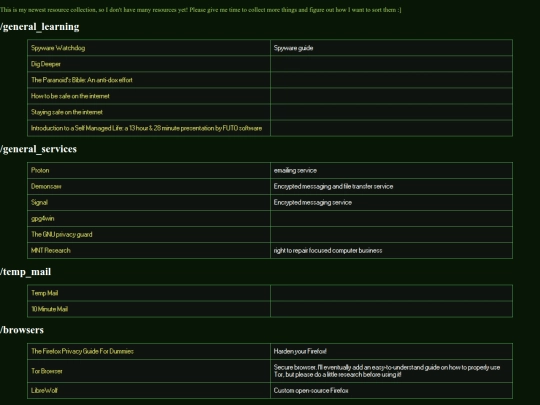This screenshot has width=540, height=405.
Task: Click the 'Encrypted messaging service' description
Action: click(313, 202)
